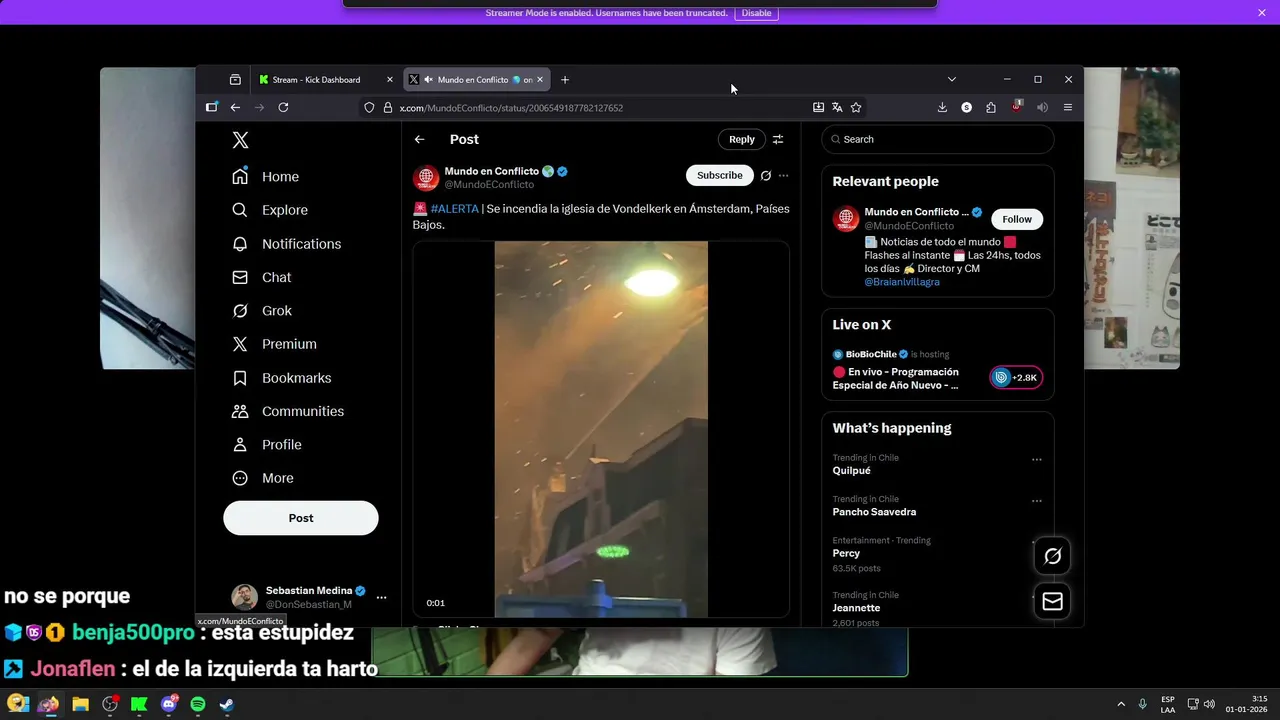
Task: Join the BioBioChile live broadcast
Action: (1016, 377)
